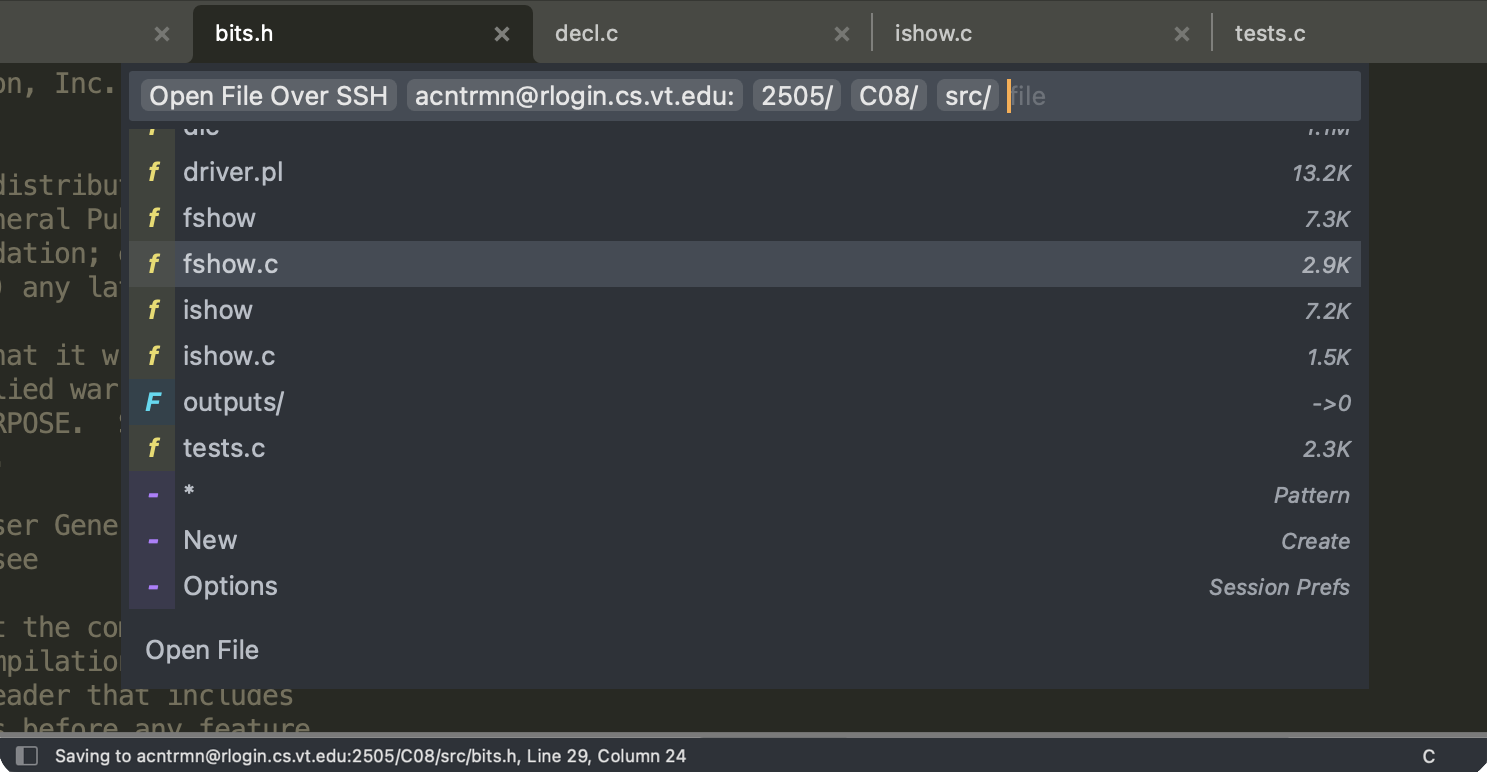Select the f icon next to ishow
Screen dimensions: 1487x772
[152, 309]
